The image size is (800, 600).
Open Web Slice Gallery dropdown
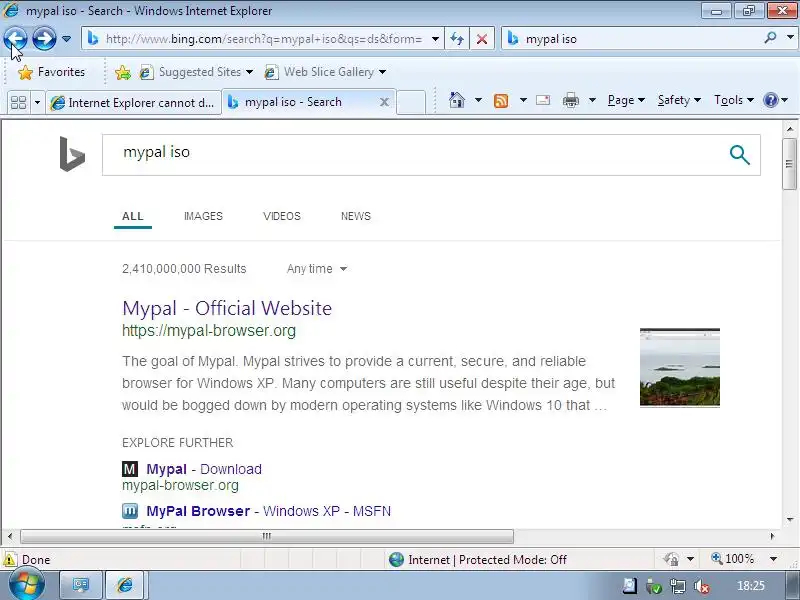point(325,72)
